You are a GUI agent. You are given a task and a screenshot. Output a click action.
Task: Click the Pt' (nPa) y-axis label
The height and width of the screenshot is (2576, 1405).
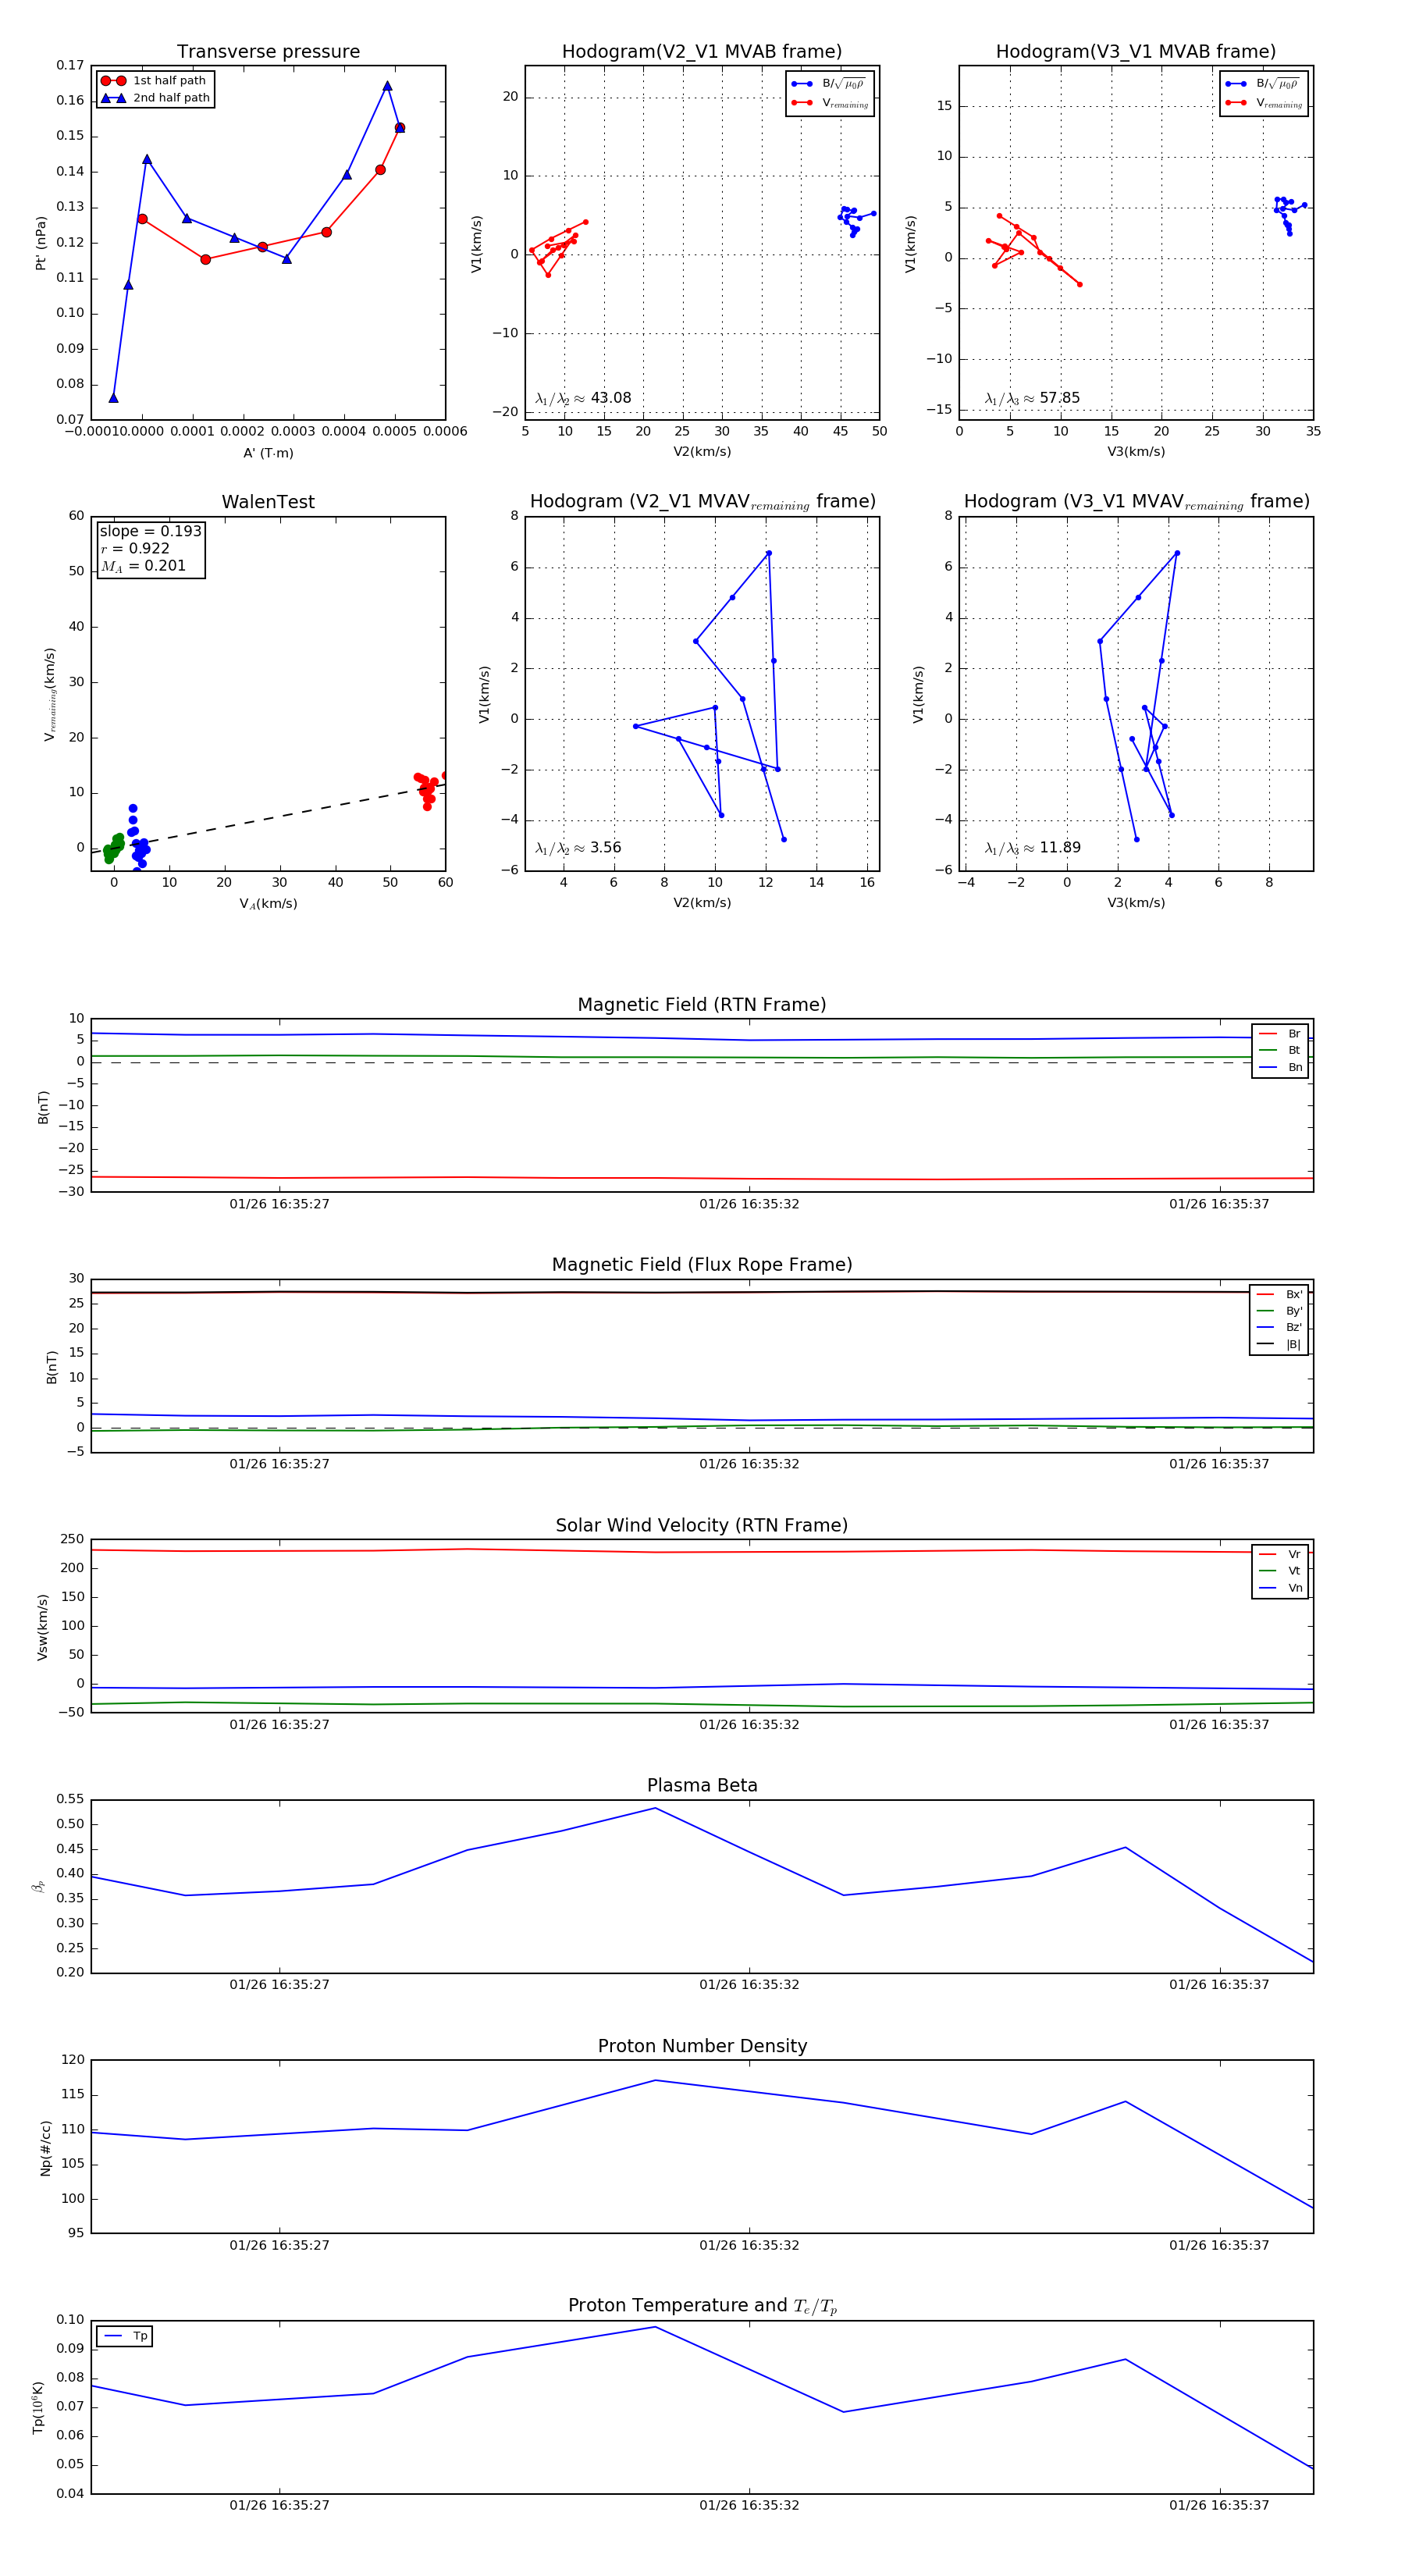[x=41, y=243]
